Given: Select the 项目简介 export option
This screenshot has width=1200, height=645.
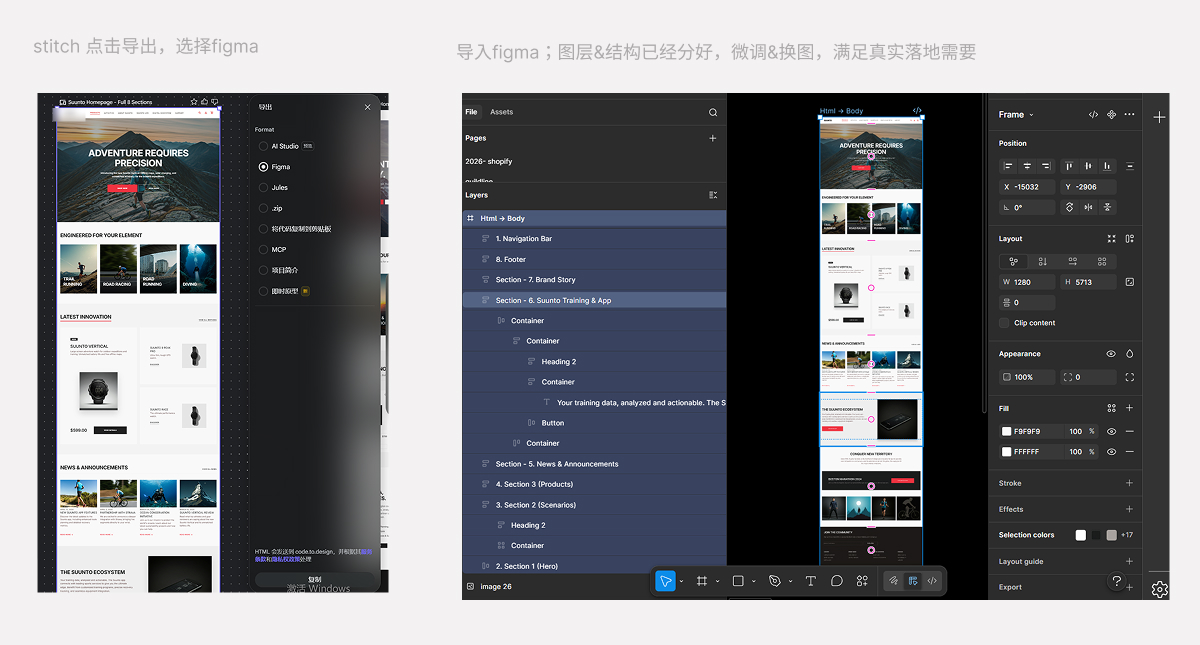Looking at the screenshot, I should pyautogui.click(x=263, y=270).
